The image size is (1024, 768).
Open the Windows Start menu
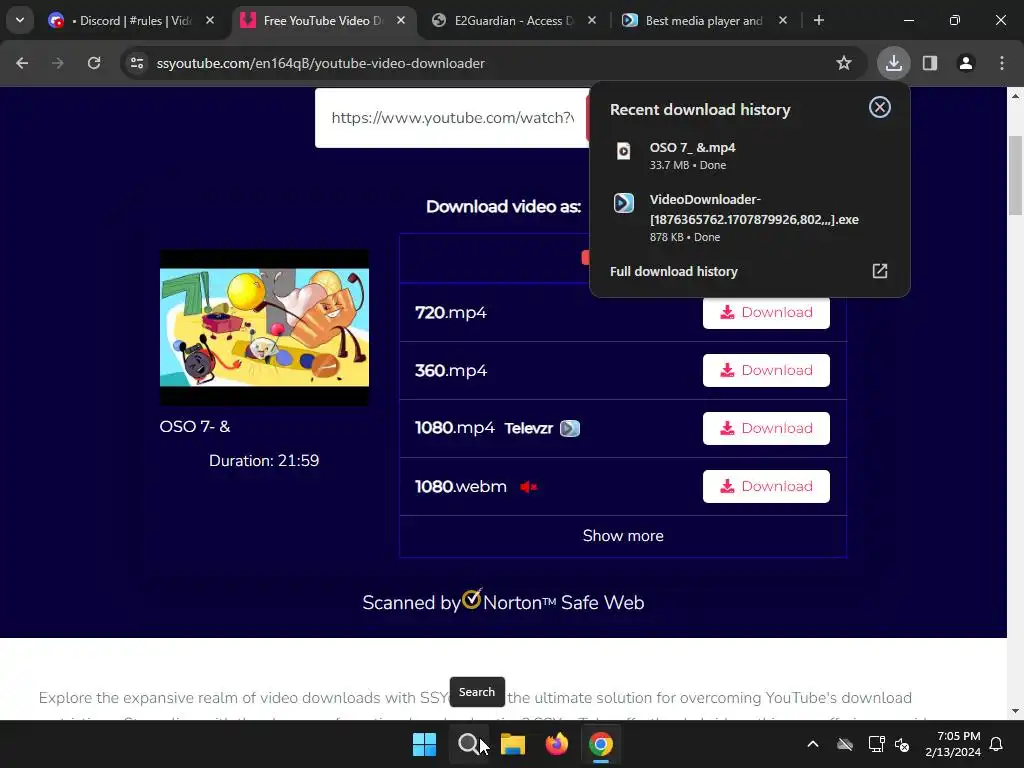424,744
